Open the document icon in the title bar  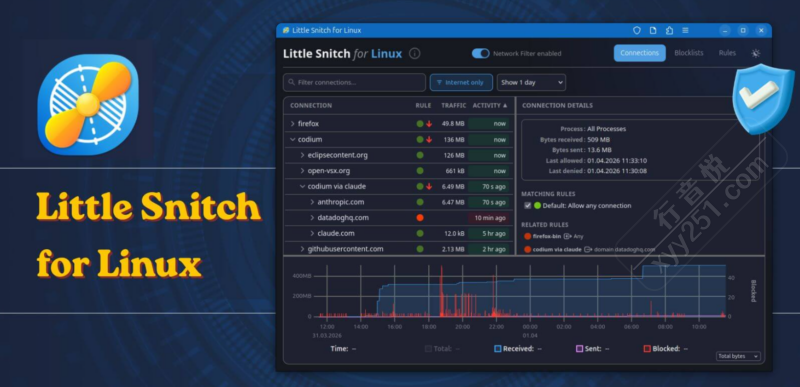click(653, 31)
